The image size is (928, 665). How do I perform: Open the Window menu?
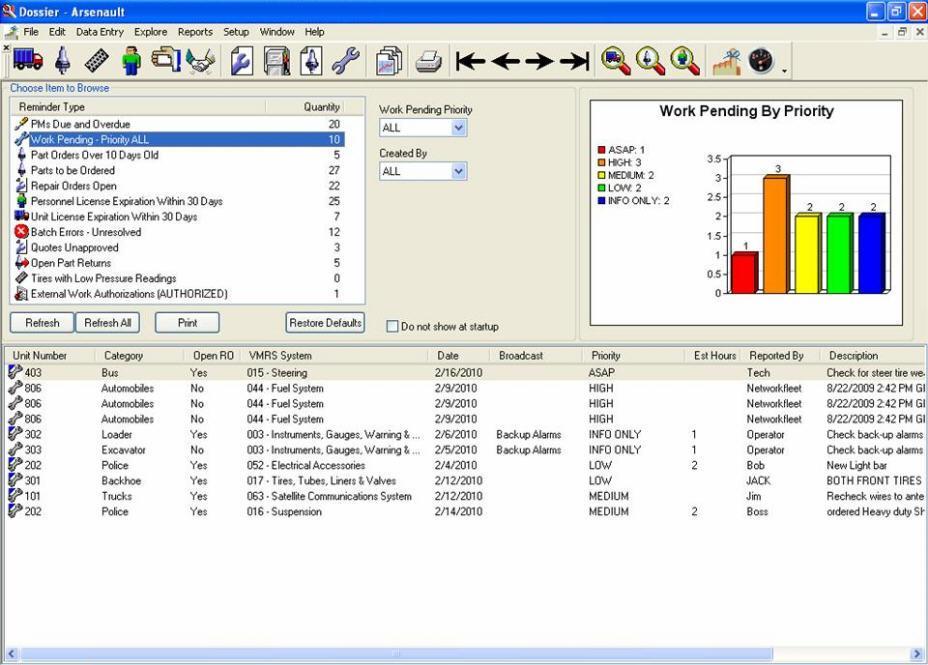click(x=277, y=32)
